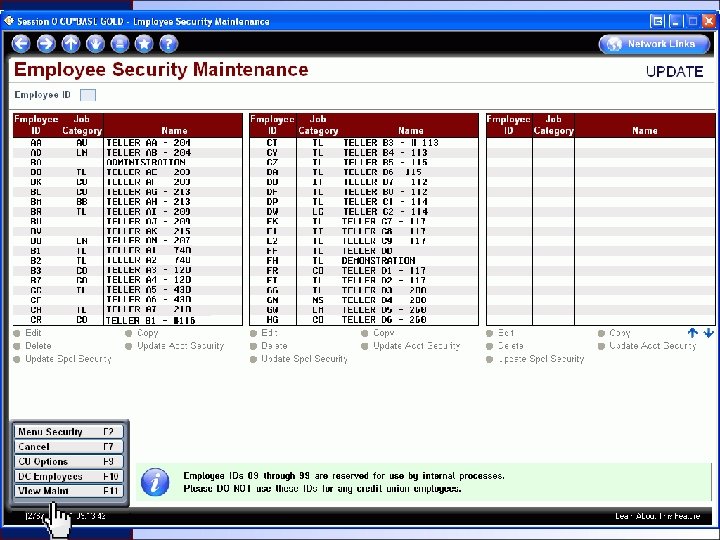The height and width of the screenshot is (540, 720).
Task: Select Delete option under third employee table
Action: 505,346
